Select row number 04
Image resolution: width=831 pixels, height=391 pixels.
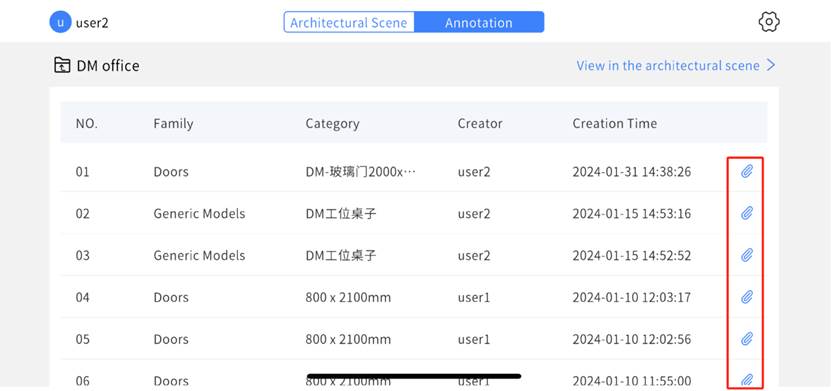[x=83, y=297]
